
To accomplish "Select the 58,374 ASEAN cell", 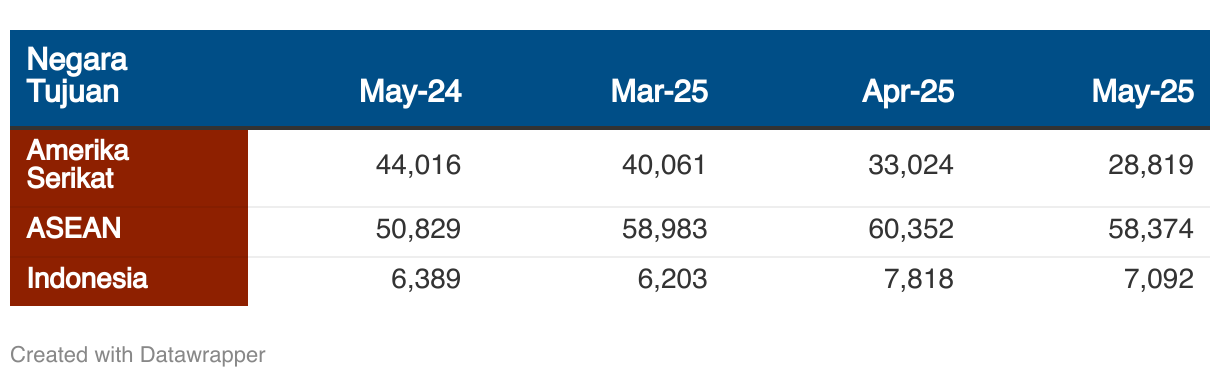I will [x=1151, y=229].
